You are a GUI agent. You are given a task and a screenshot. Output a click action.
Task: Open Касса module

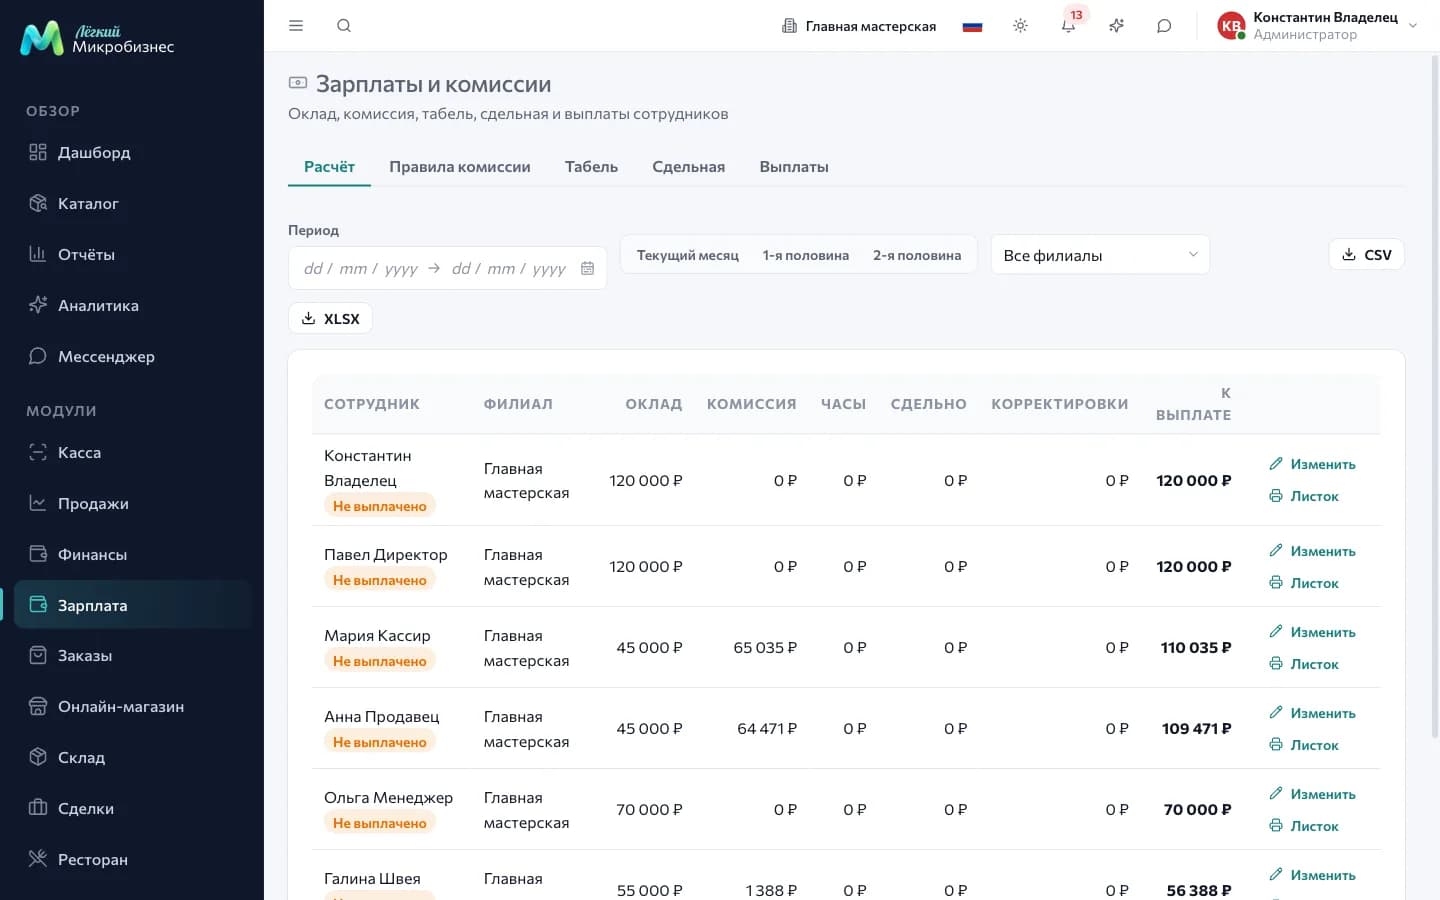(132, 452)
